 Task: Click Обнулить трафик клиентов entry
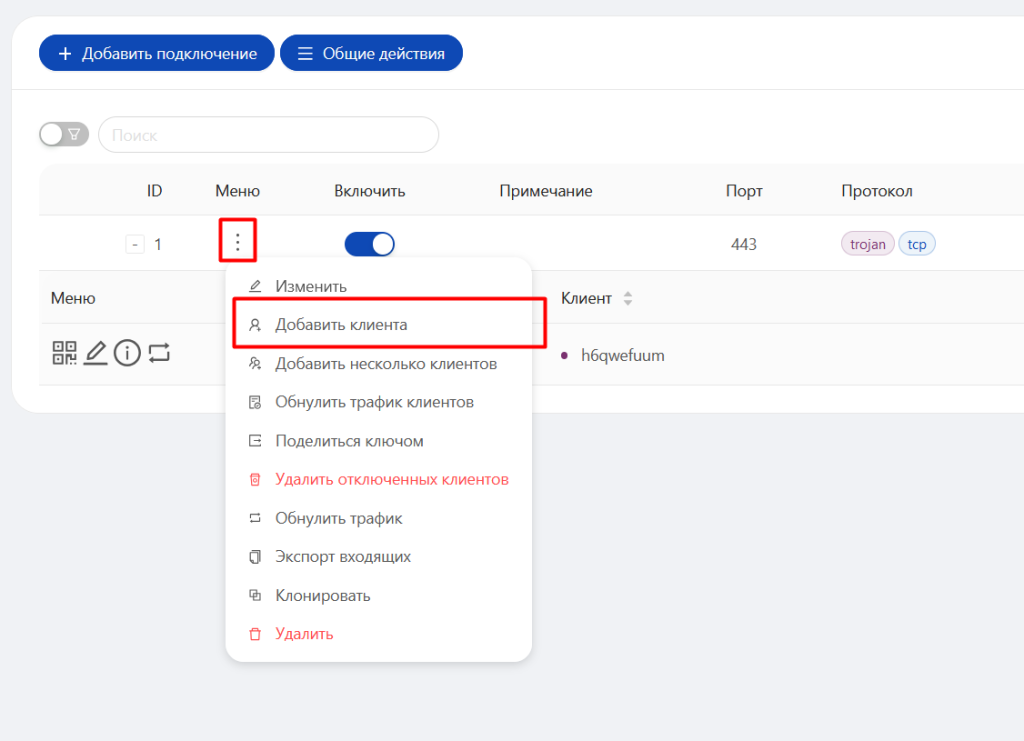[374, 402]
